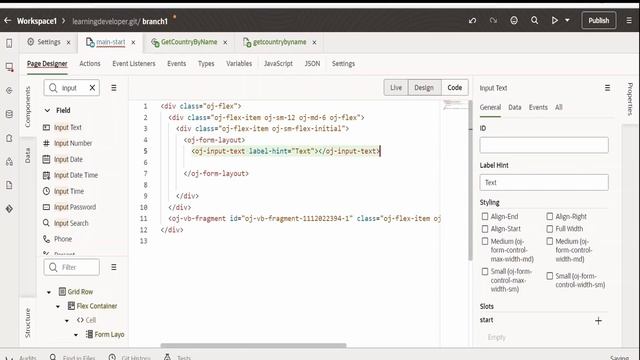The height and width of the screenshot is (360, 640).
Task: Select the Input Password component
Action: point(70,207)
